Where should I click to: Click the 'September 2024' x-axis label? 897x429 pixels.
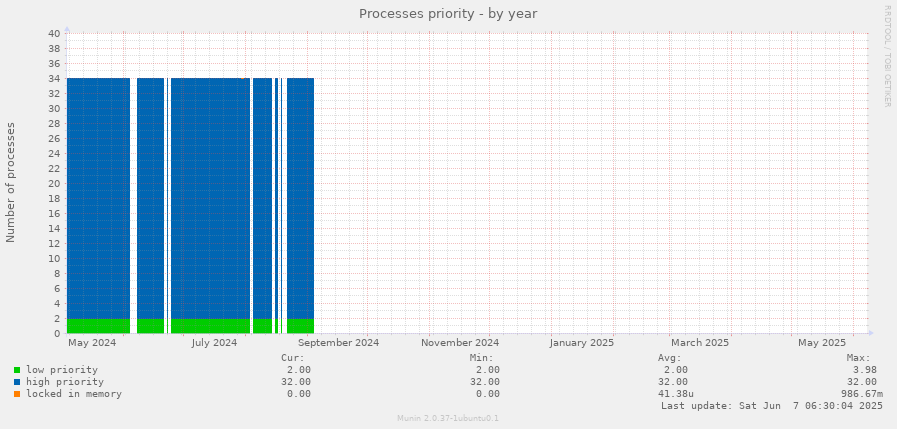[x=339, y=343]
